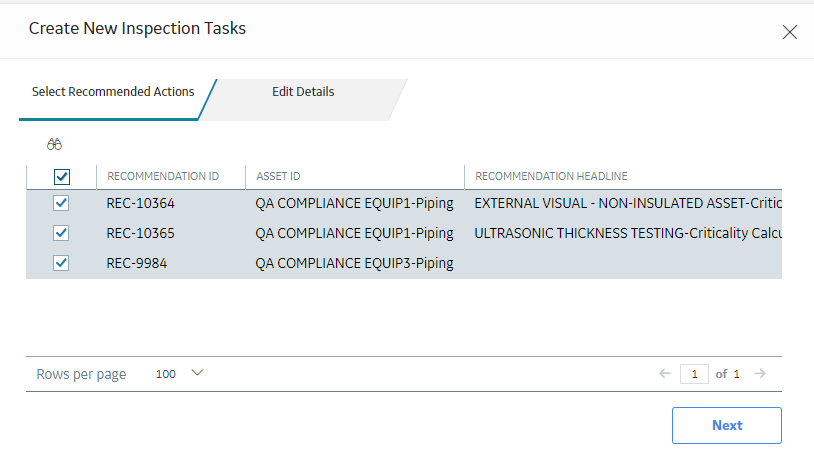This screenshot has height=458, width=814.
Task: Sort by Recommendation ID column header
Action: pos(163,177)
